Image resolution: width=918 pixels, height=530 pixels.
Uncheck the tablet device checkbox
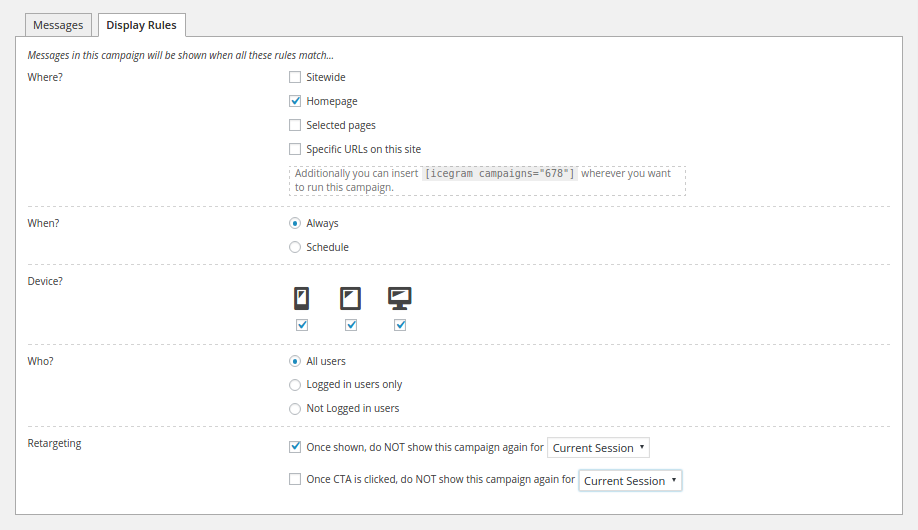[x=351, y=325]
